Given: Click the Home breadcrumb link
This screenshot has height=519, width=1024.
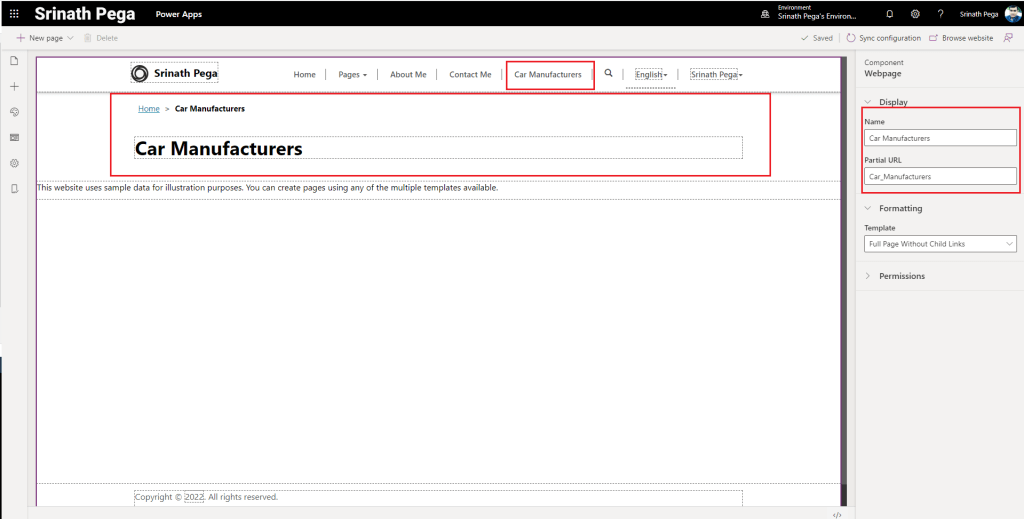Looking at the screenshot, I should (x=149, y=109).
